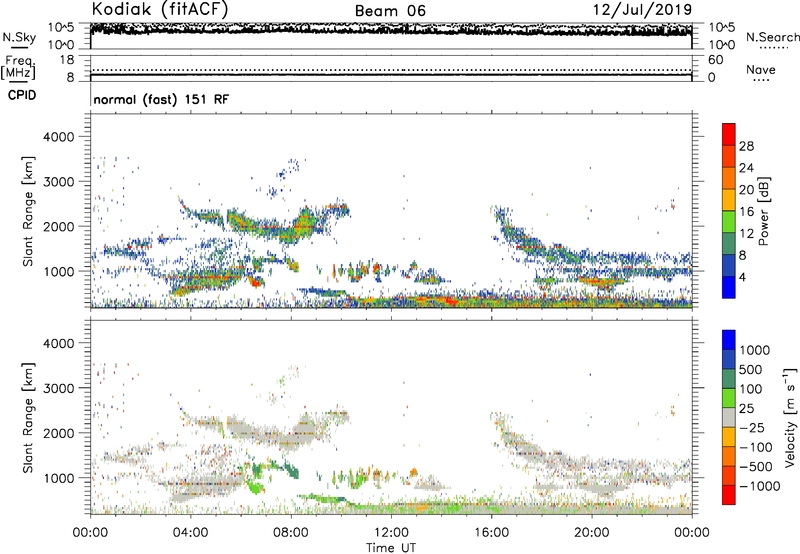Click the gray -25 to 25 Velocity color segment
The width and height of the screenshot is (800, 554).
click(729, 418)
